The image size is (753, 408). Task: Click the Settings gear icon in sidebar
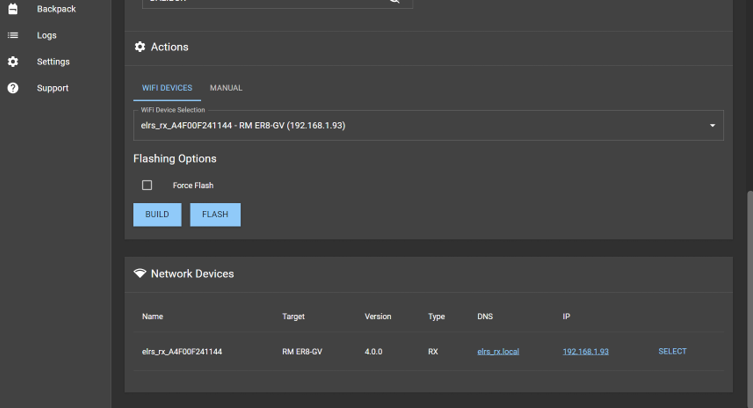point(13,62)
